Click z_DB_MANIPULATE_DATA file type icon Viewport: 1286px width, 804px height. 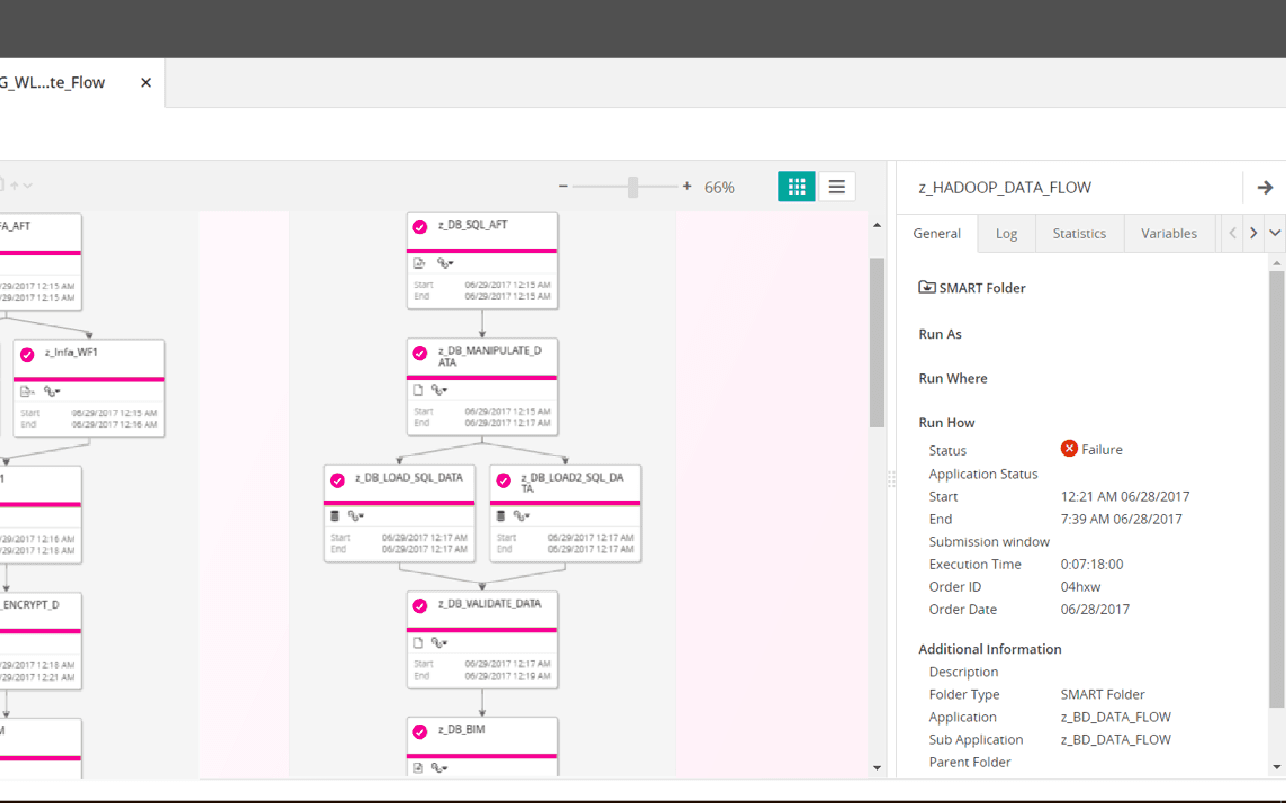click(x=419, y=390)
